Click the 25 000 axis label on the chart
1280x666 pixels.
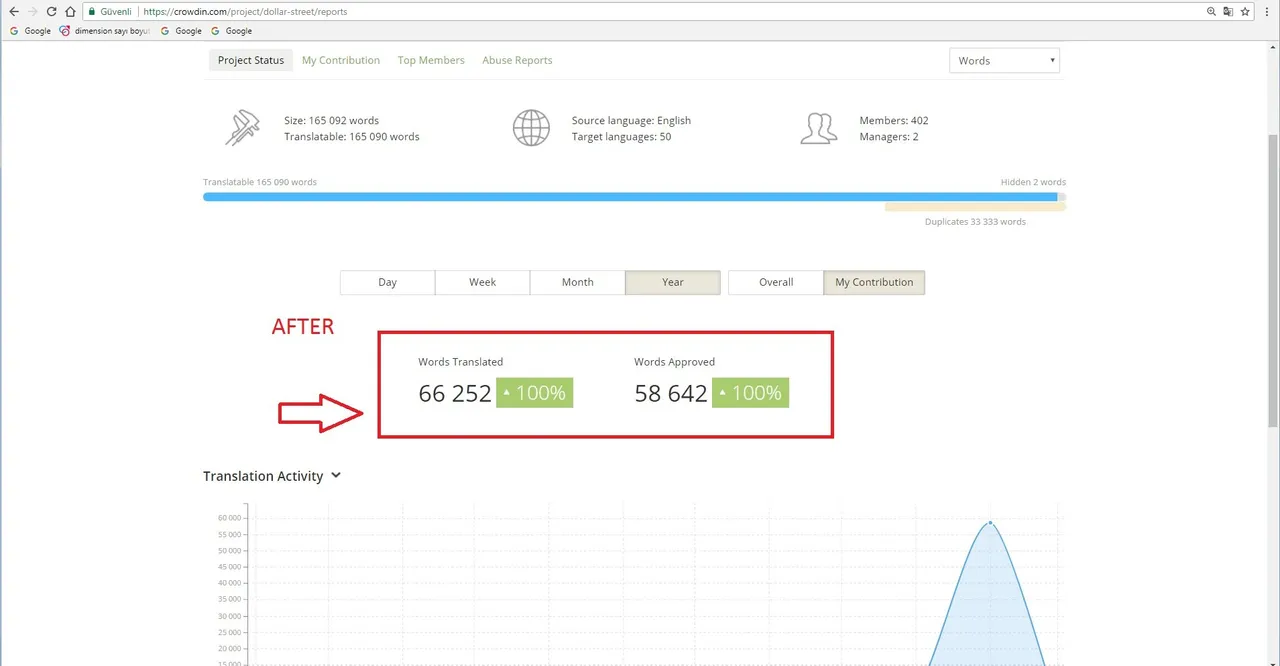pos(229,632)
